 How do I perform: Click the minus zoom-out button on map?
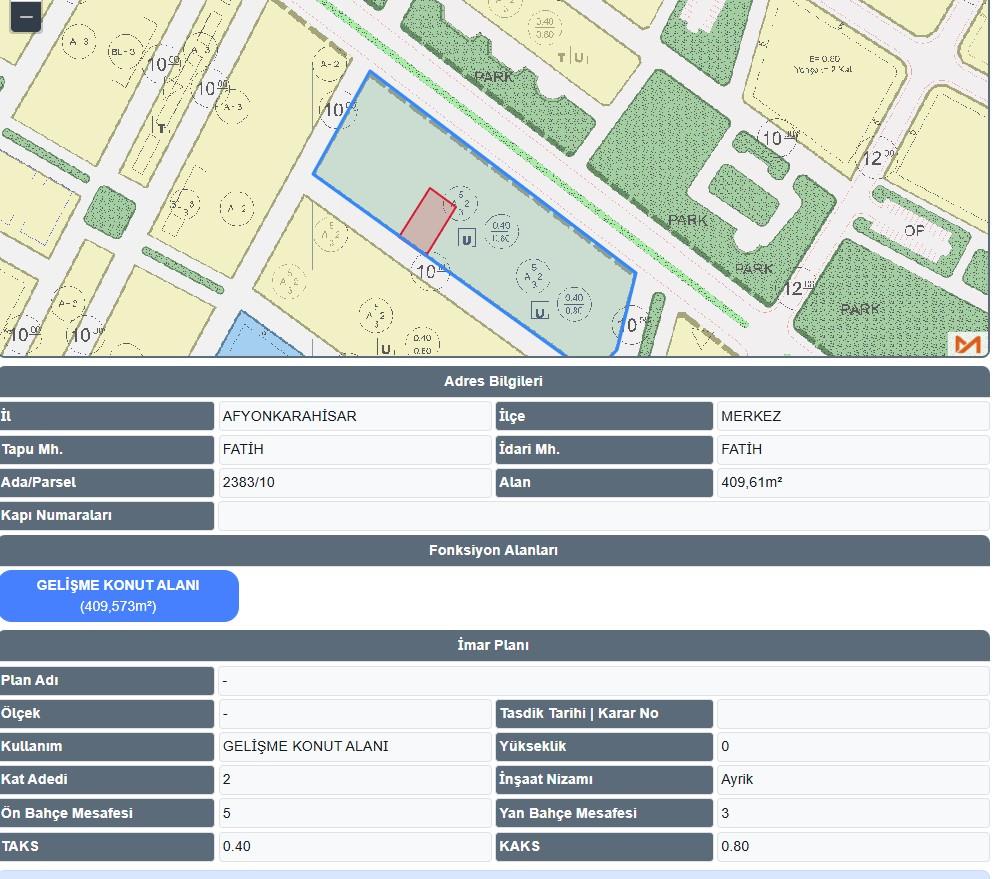[x=25, y=16]
